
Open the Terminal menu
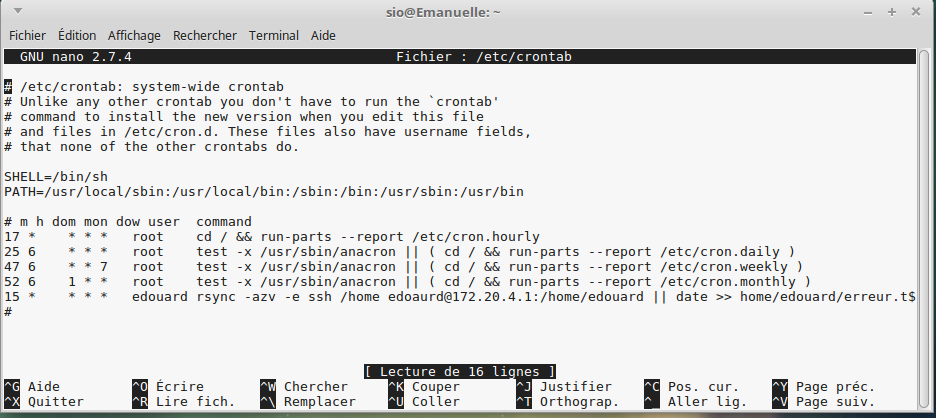[274, 35]
